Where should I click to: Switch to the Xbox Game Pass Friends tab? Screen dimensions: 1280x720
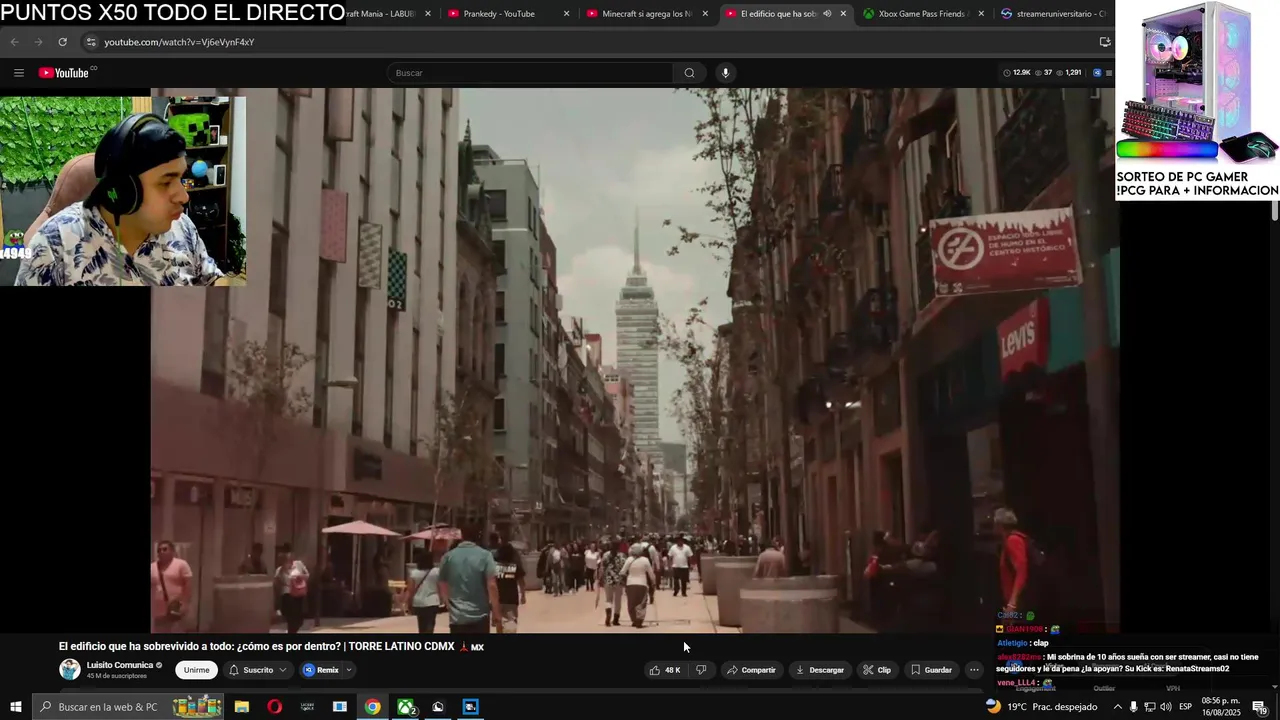[924, 14]
